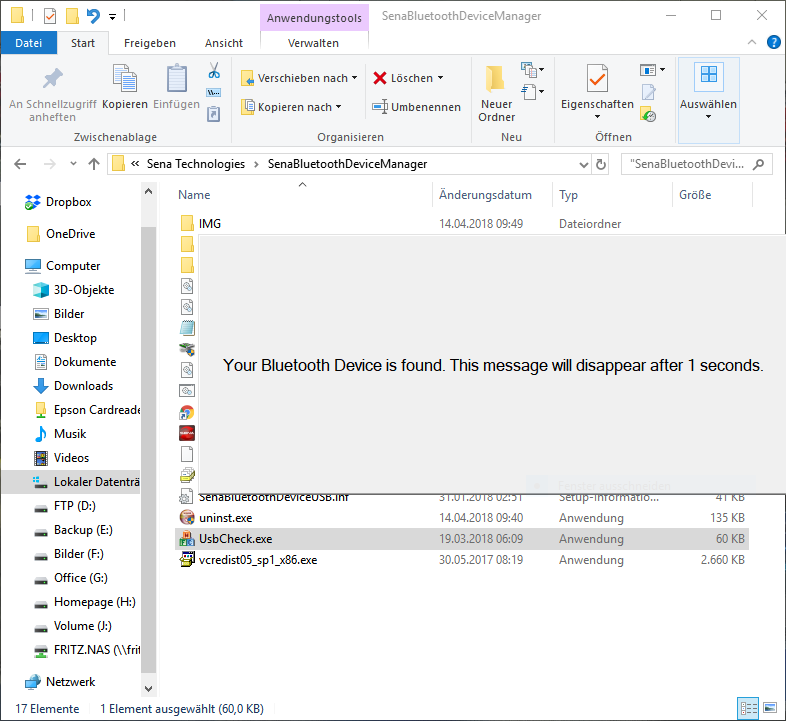This screenshot has width=786, height=721.
Task: Open the Verschieben nach dropdown
Action: tap(300, 78)
